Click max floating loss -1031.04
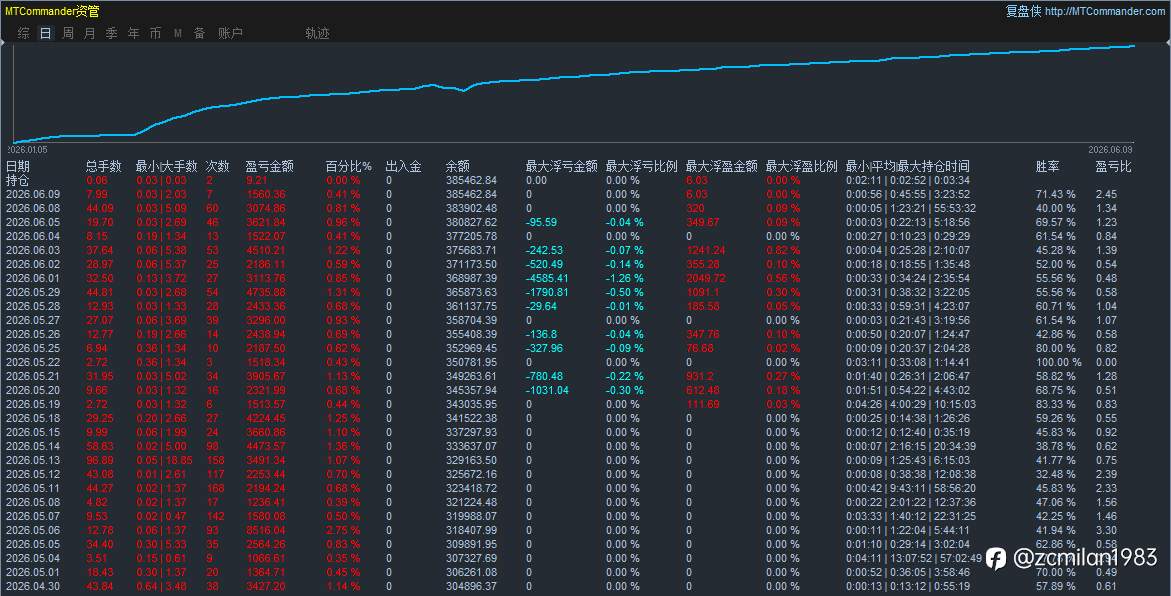The height and width of the screenshot is (596, 1171). [547, 390]
